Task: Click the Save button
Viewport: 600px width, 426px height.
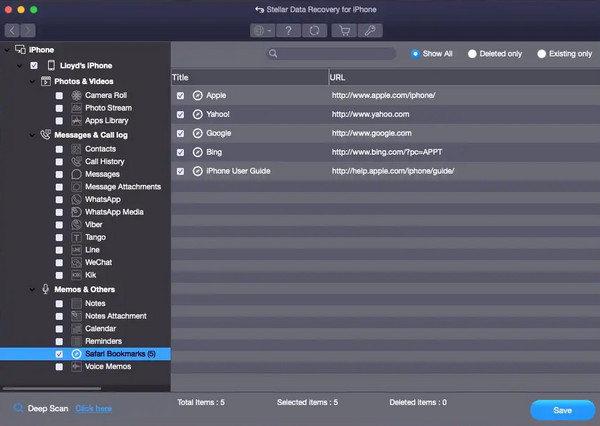Action: (x=562, y=410)
